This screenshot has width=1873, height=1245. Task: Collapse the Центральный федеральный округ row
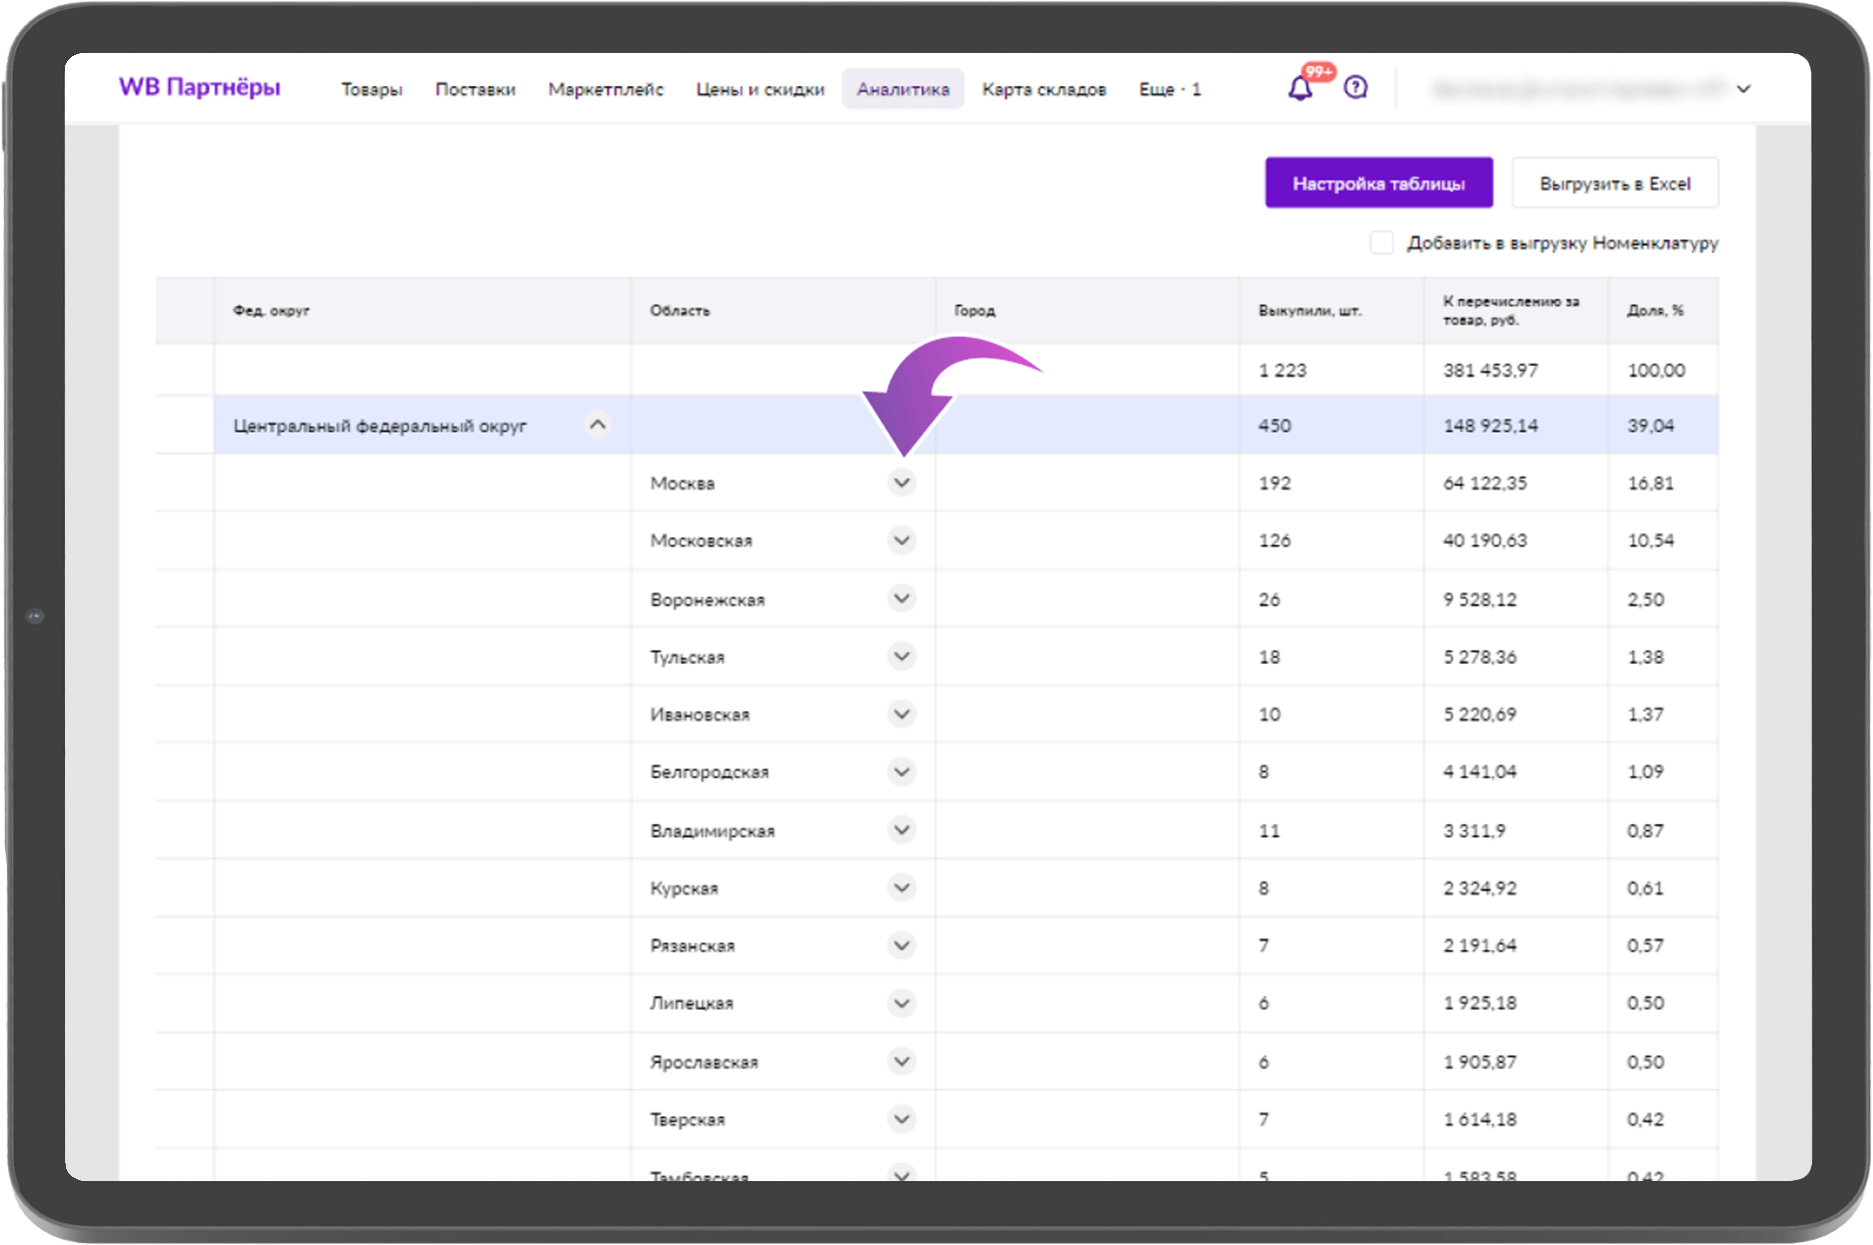click(598, 424)
